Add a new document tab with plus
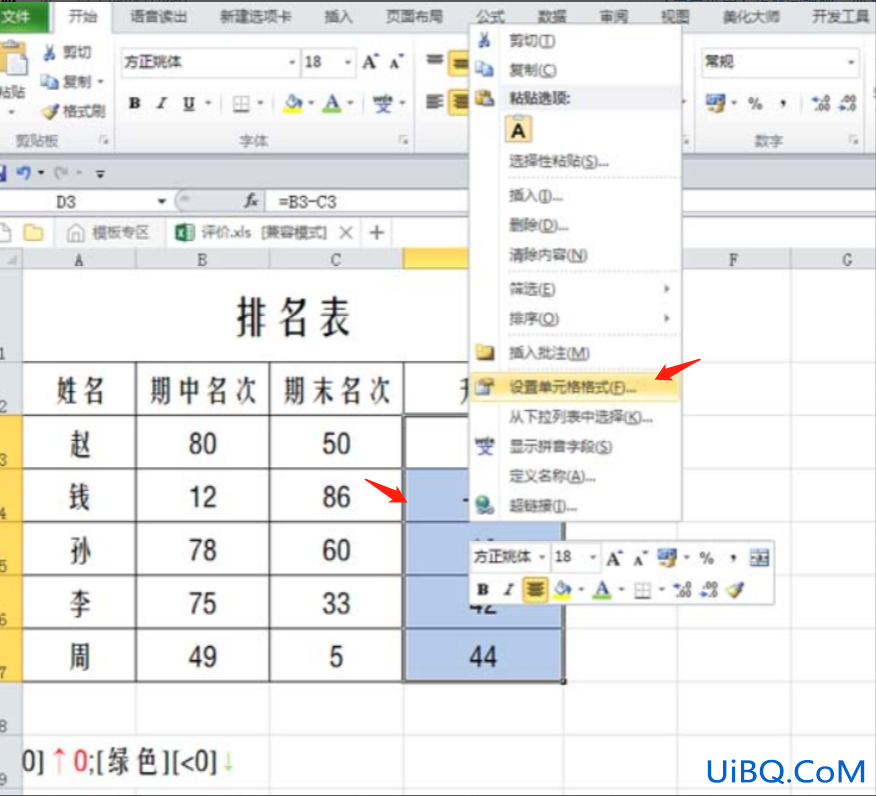This screenshot has height=796, width=876. (x=377, y=232)
